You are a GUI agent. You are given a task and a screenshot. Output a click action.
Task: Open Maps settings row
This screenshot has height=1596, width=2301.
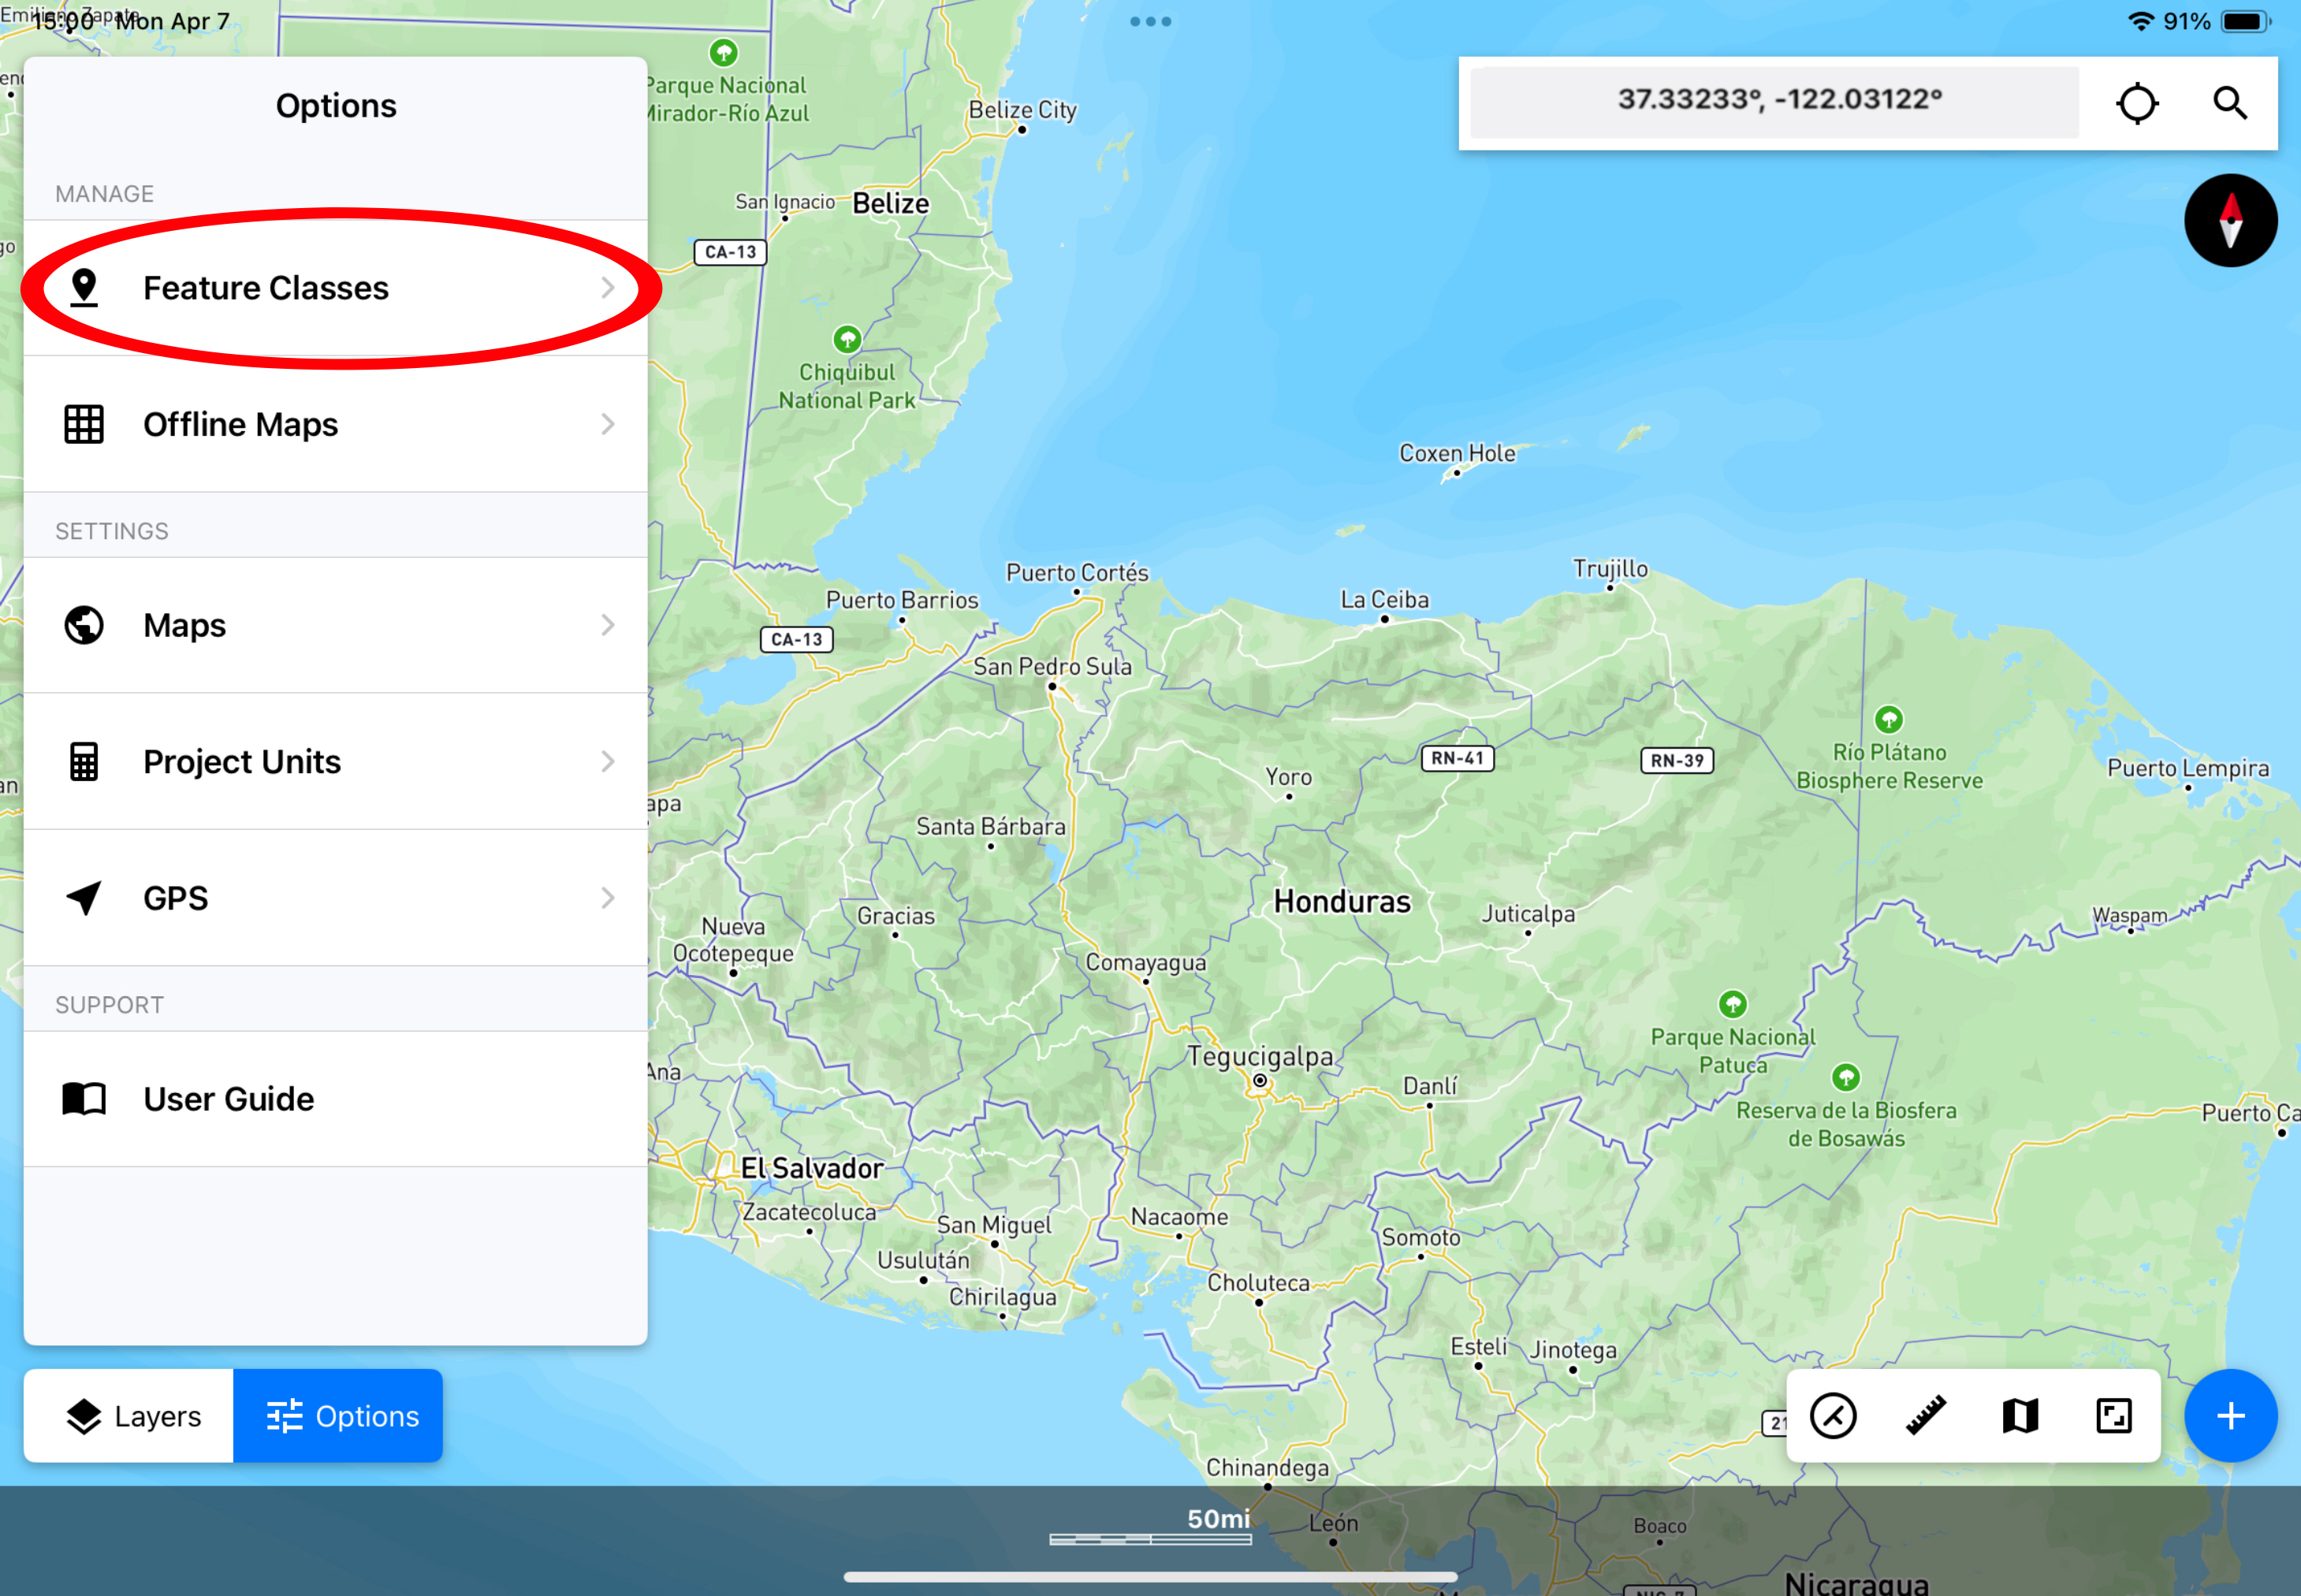pyautogui.click(x=335, y=625)
